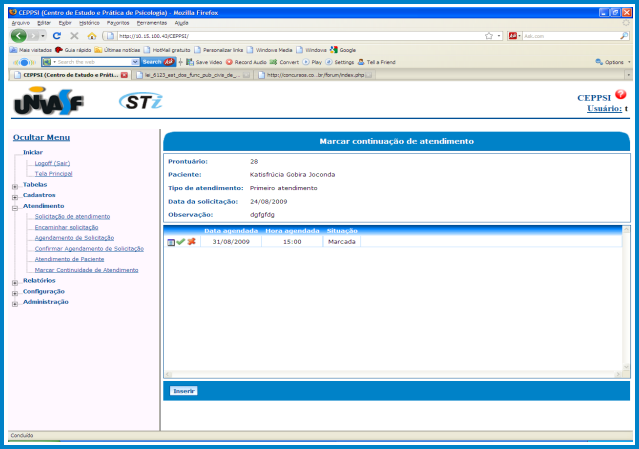The width and height of the screenshot is (639, 449).
Task: Click the table's horizontal scrollbar
Action: tap(393, 374)
